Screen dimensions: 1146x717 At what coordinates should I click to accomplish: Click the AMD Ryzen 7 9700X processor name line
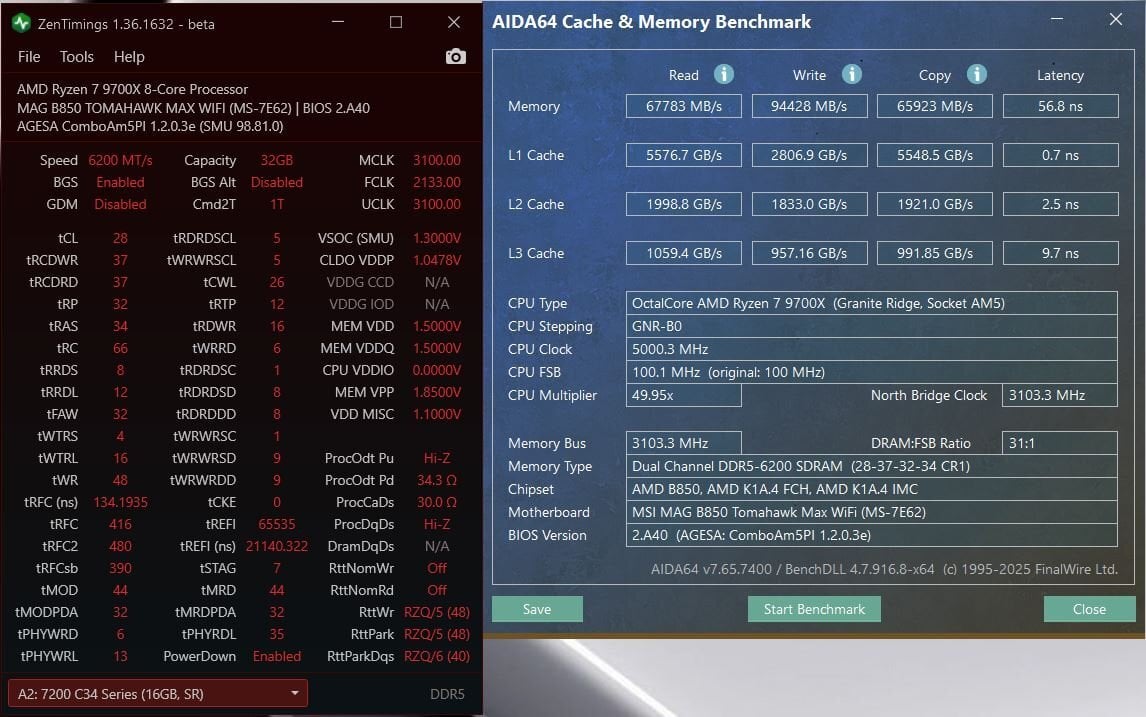click(132, 89)
